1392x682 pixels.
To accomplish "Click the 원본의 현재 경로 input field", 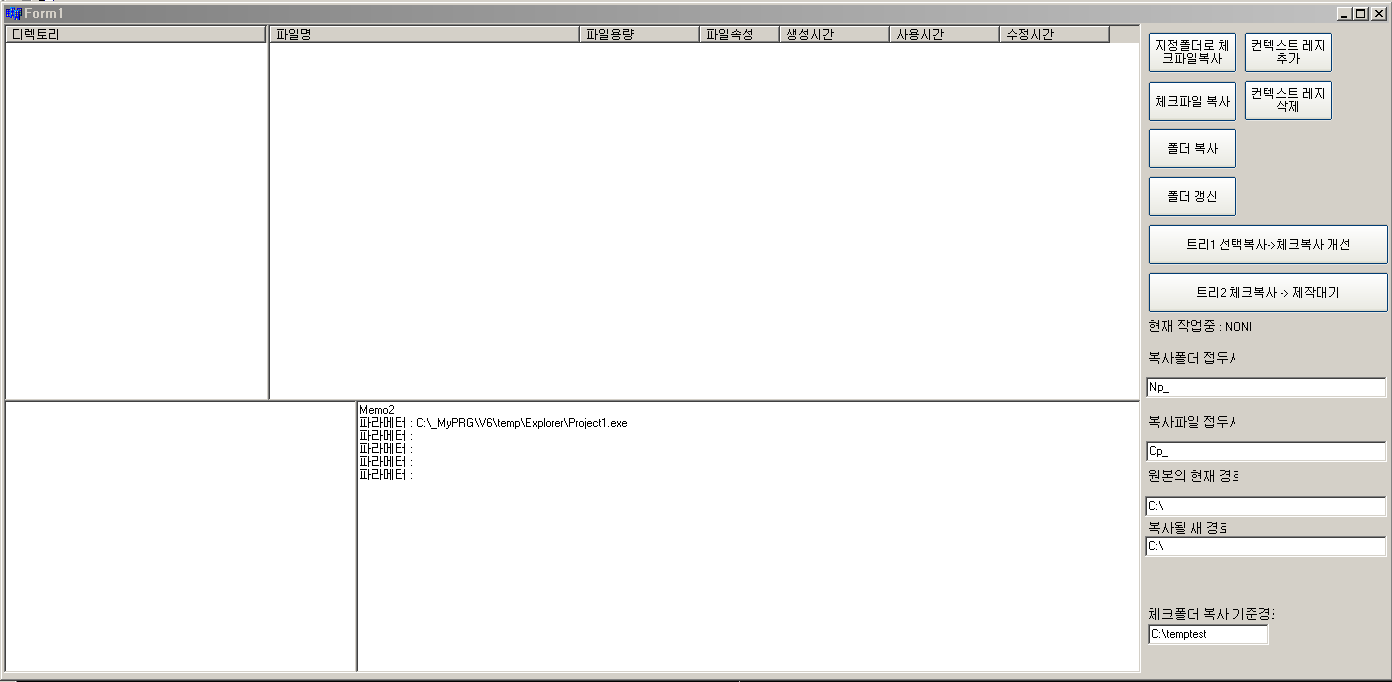I will (1266, 506).
